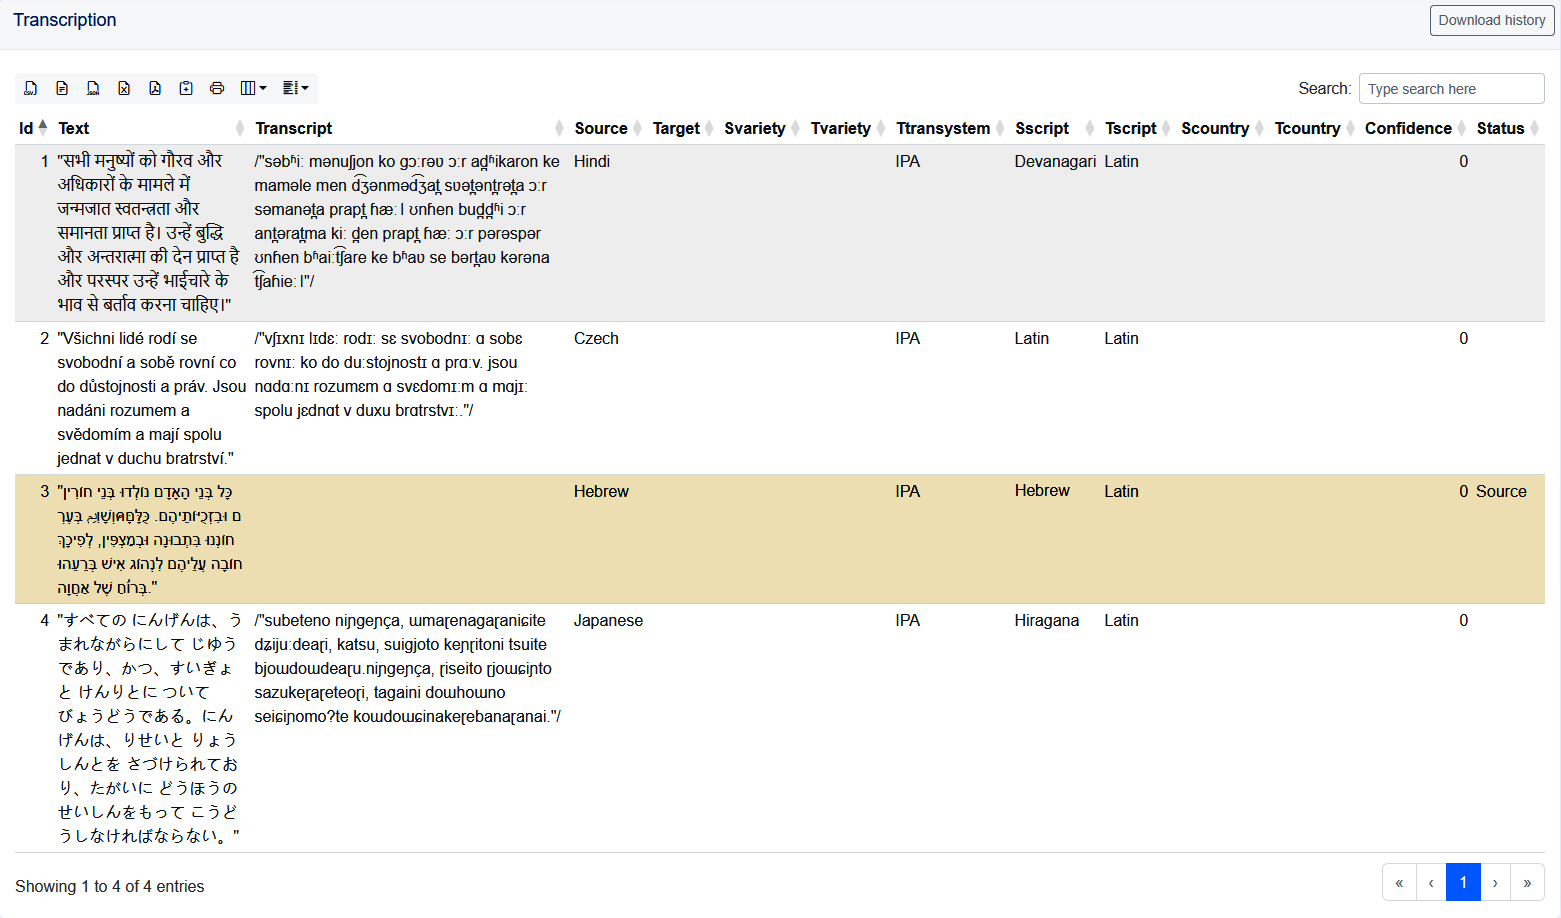Sort by the Tcountry column header
The width and height of the screenshot is (1561, 918).
pos(1313,128)
